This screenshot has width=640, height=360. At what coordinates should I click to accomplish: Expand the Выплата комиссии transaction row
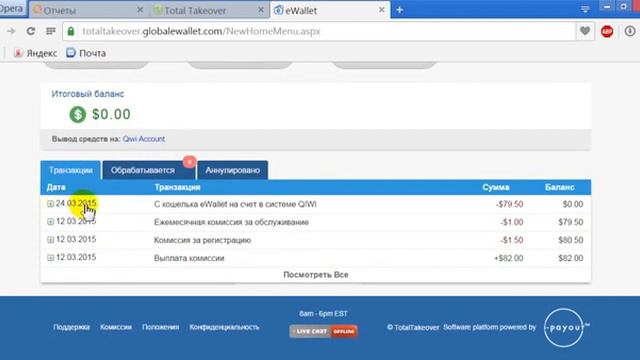pyautogui.click(x=50, y=258)
